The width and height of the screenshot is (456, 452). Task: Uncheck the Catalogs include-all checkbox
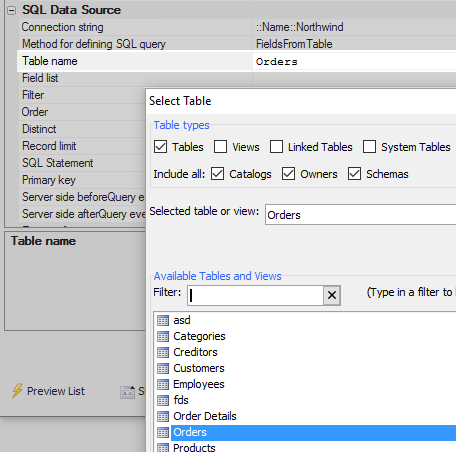click(x=217, y=174)
